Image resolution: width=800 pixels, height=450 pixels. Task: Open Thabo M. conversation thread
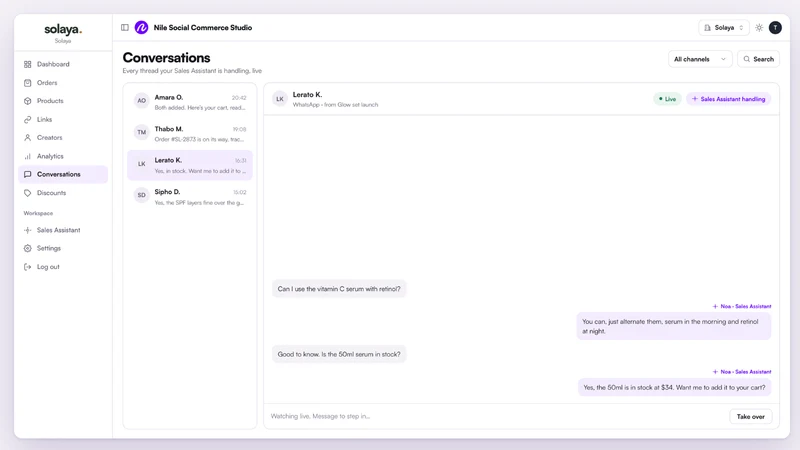(x=190, y=134)
